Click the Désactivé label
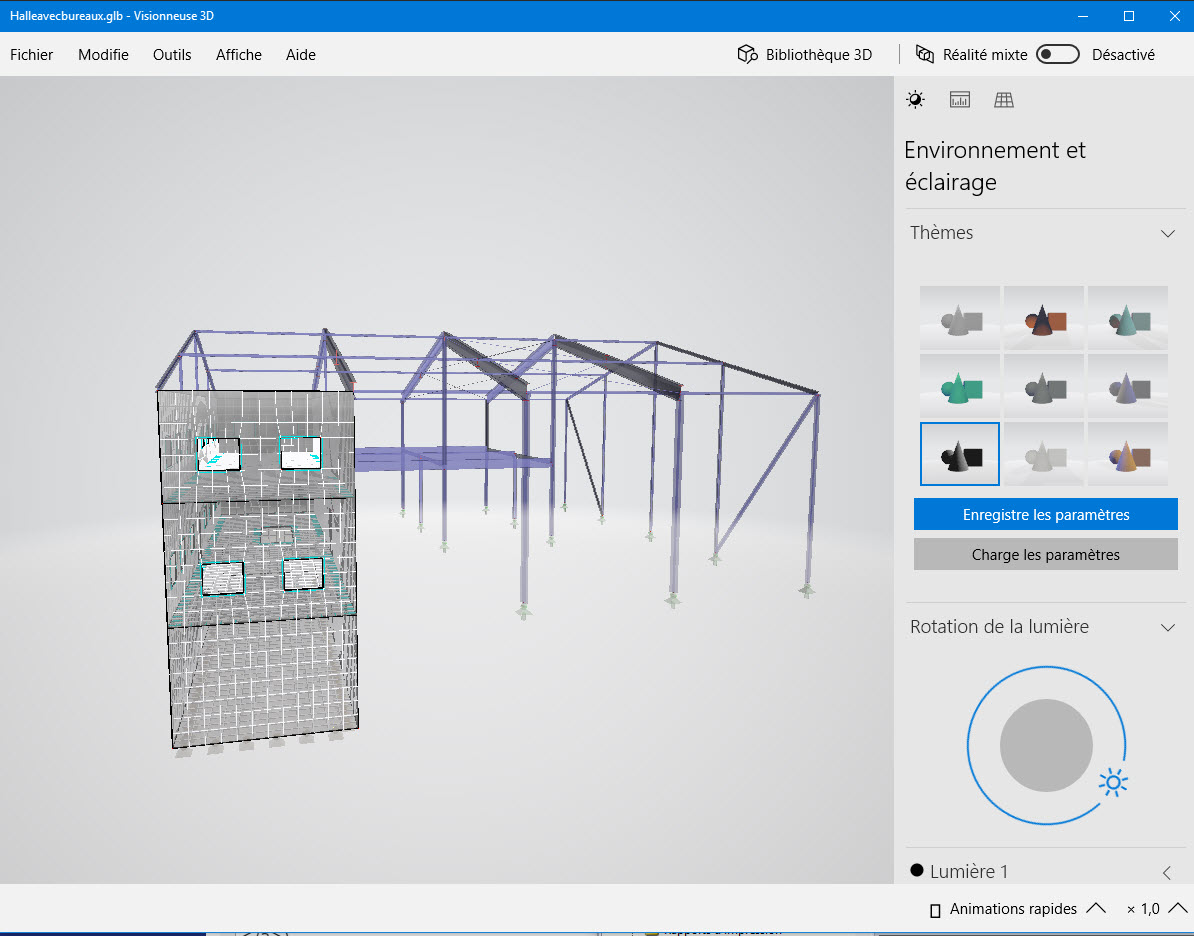Viewport: 1194px width, 936px height. pyautogui.click(x=1123, y=55)
